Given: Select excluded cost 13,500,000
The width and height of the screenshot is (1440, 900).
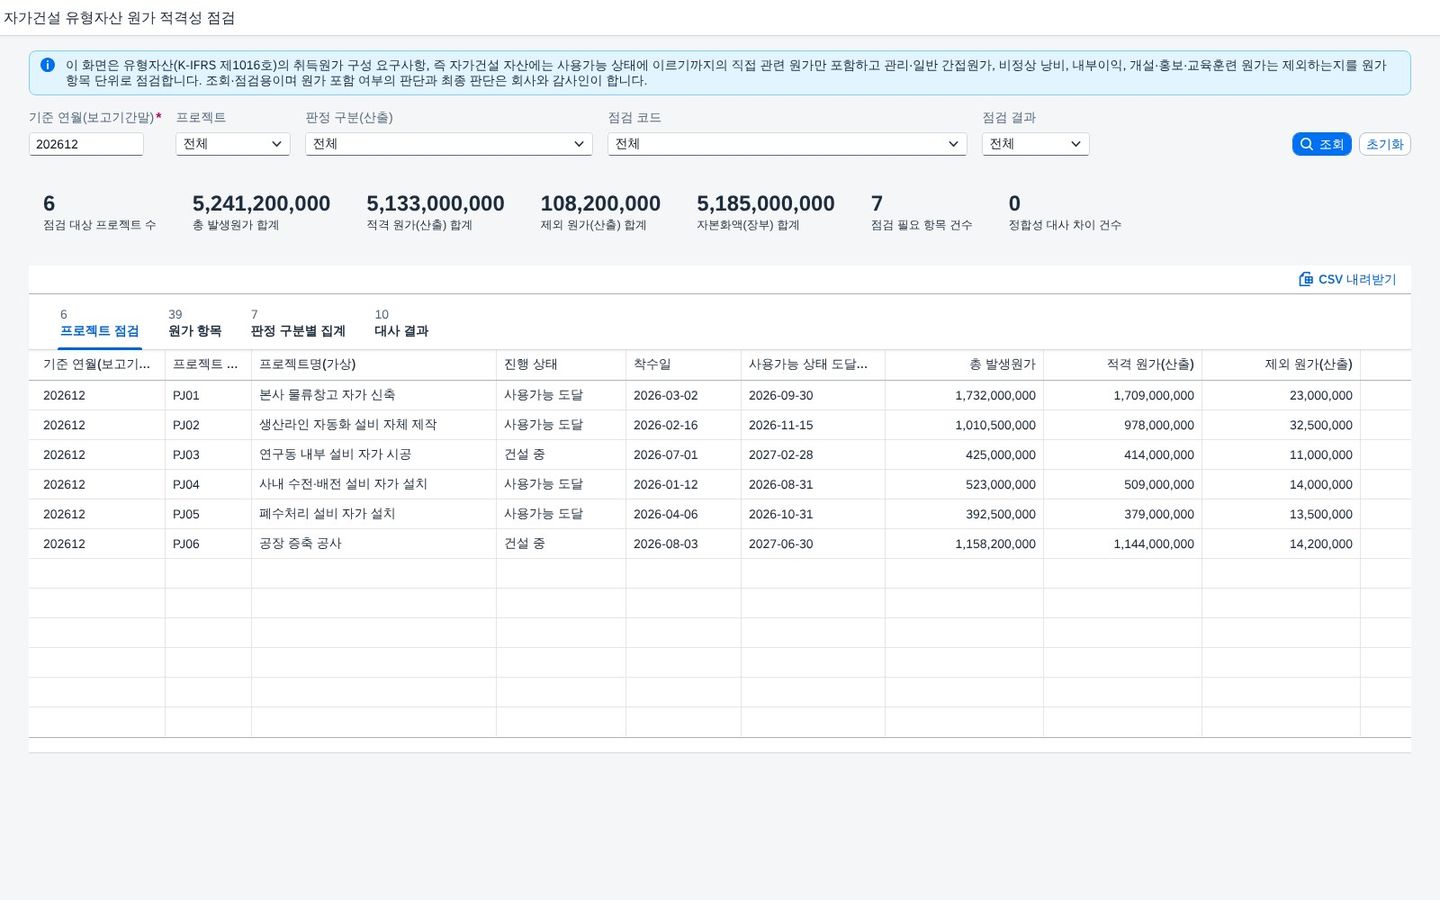Looking at the screenshot, I should (1321, 514).
